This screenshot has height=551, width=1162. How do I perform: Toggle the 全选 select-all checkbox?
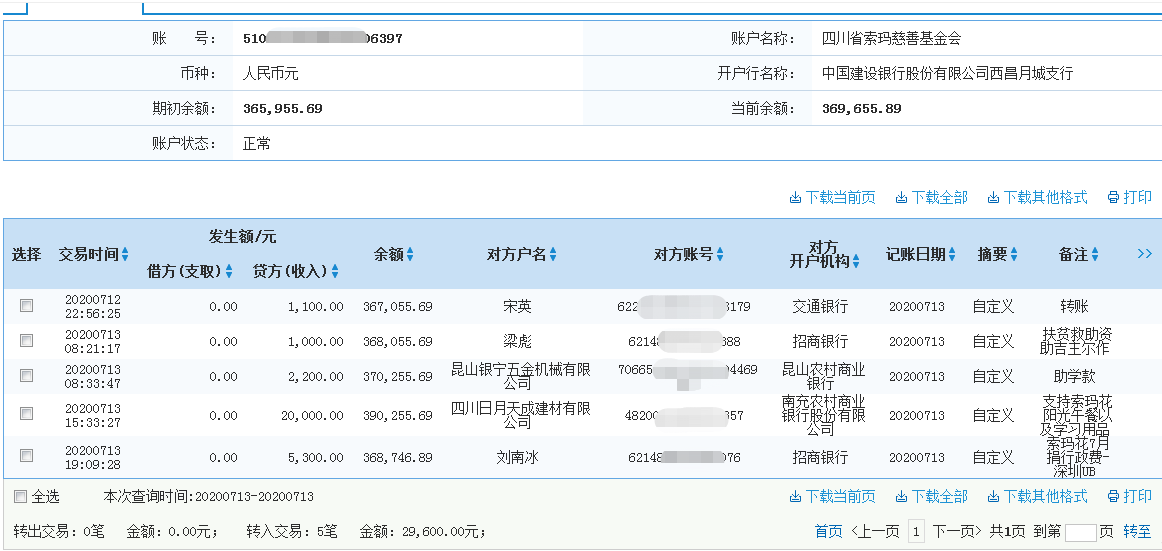coord(21,496)
